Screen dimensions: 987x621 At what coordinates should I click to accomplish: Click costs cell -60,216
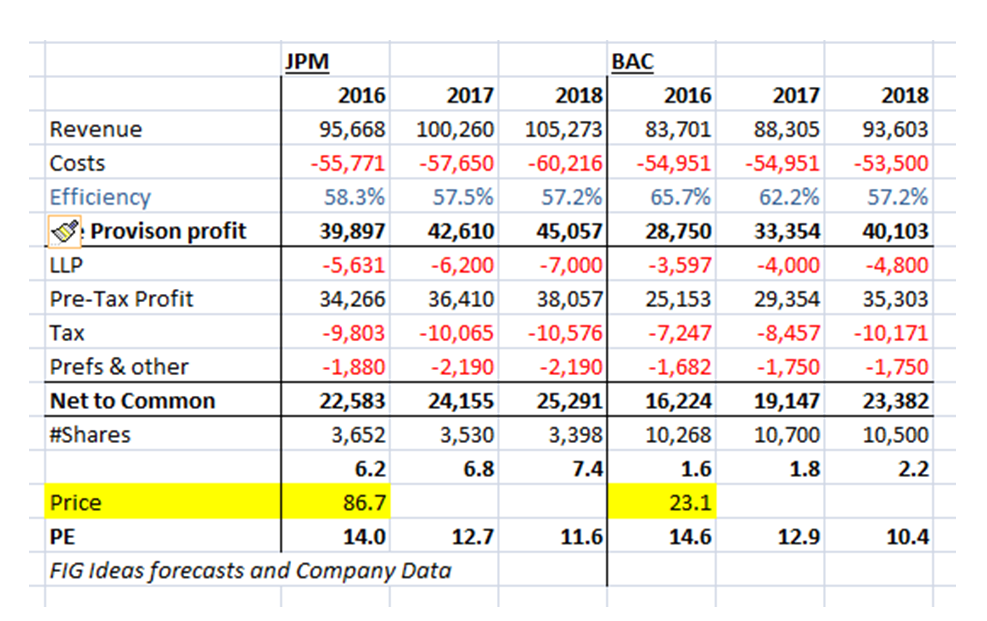(565, 163)
